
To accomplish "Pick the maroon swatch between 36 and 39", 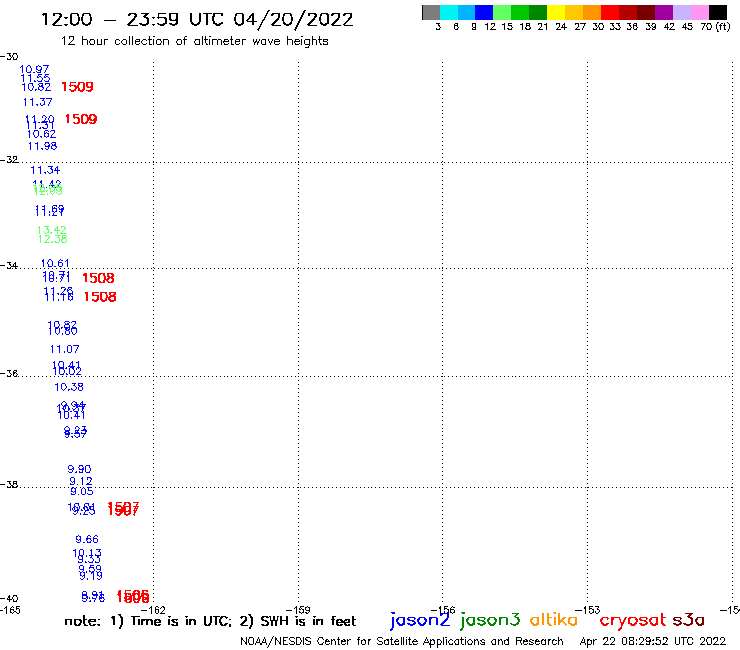I will pos(646,12).
